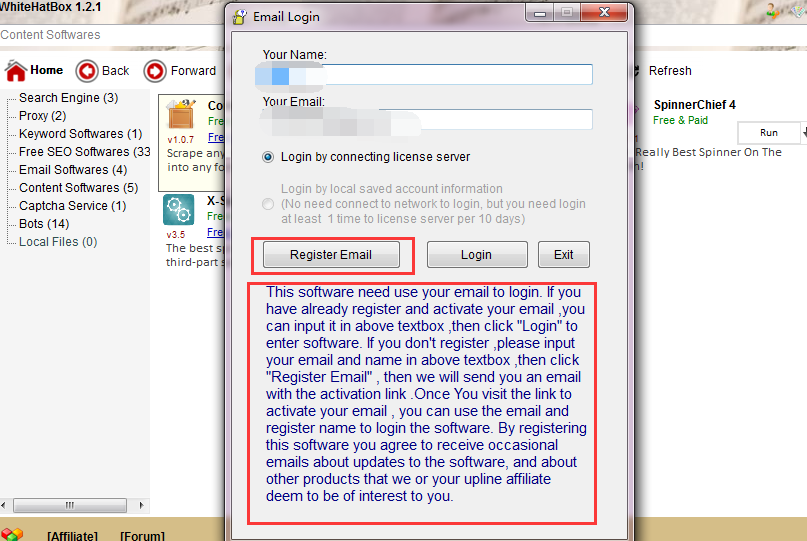Click the user account icon at top right
The image size is (807, 541).
coord(773,11)
